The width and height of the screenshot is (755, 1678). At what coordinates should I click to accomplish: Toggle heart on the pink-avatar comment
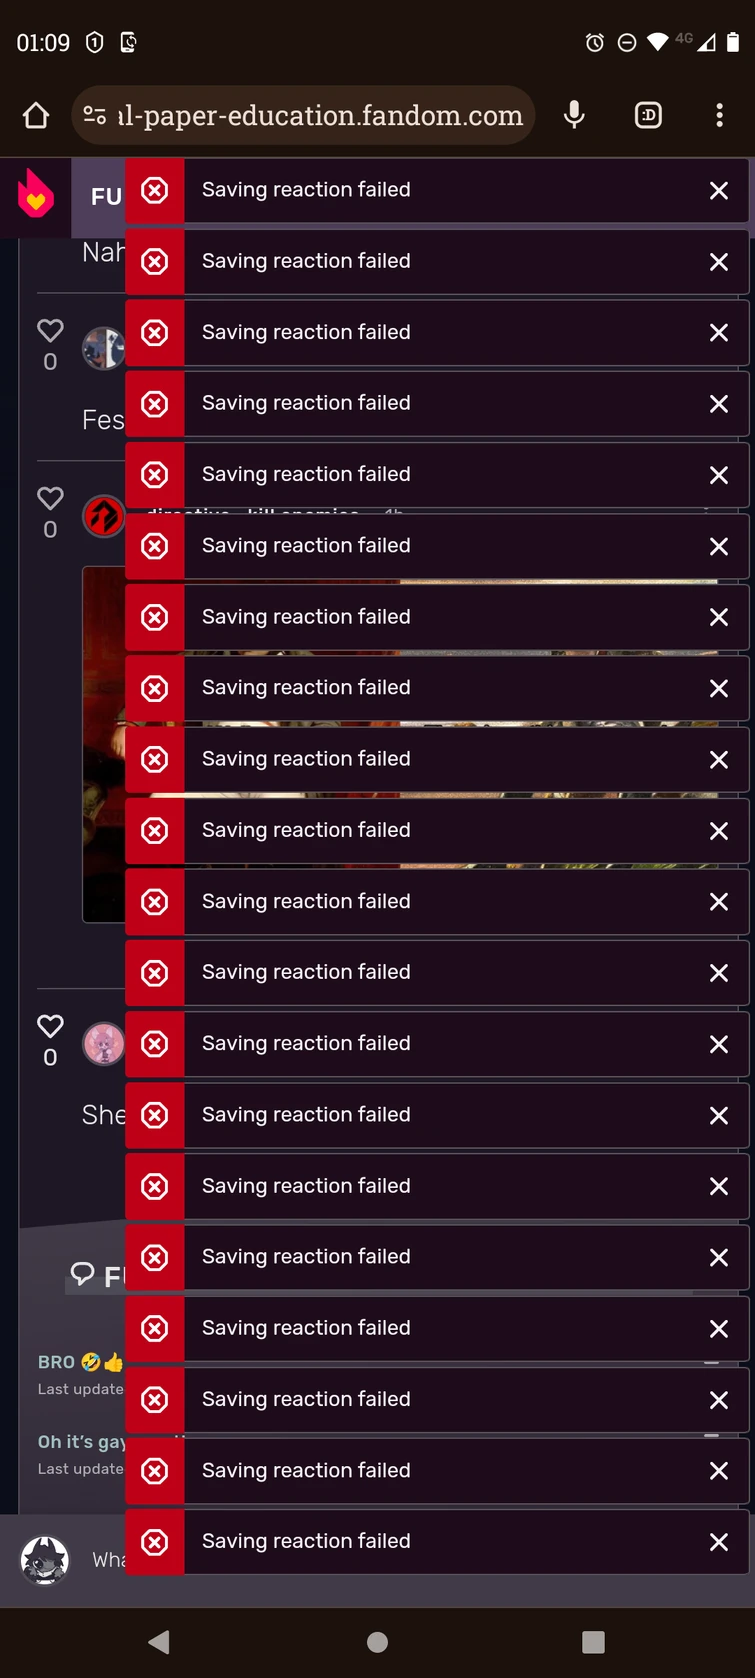[50, 1026]
